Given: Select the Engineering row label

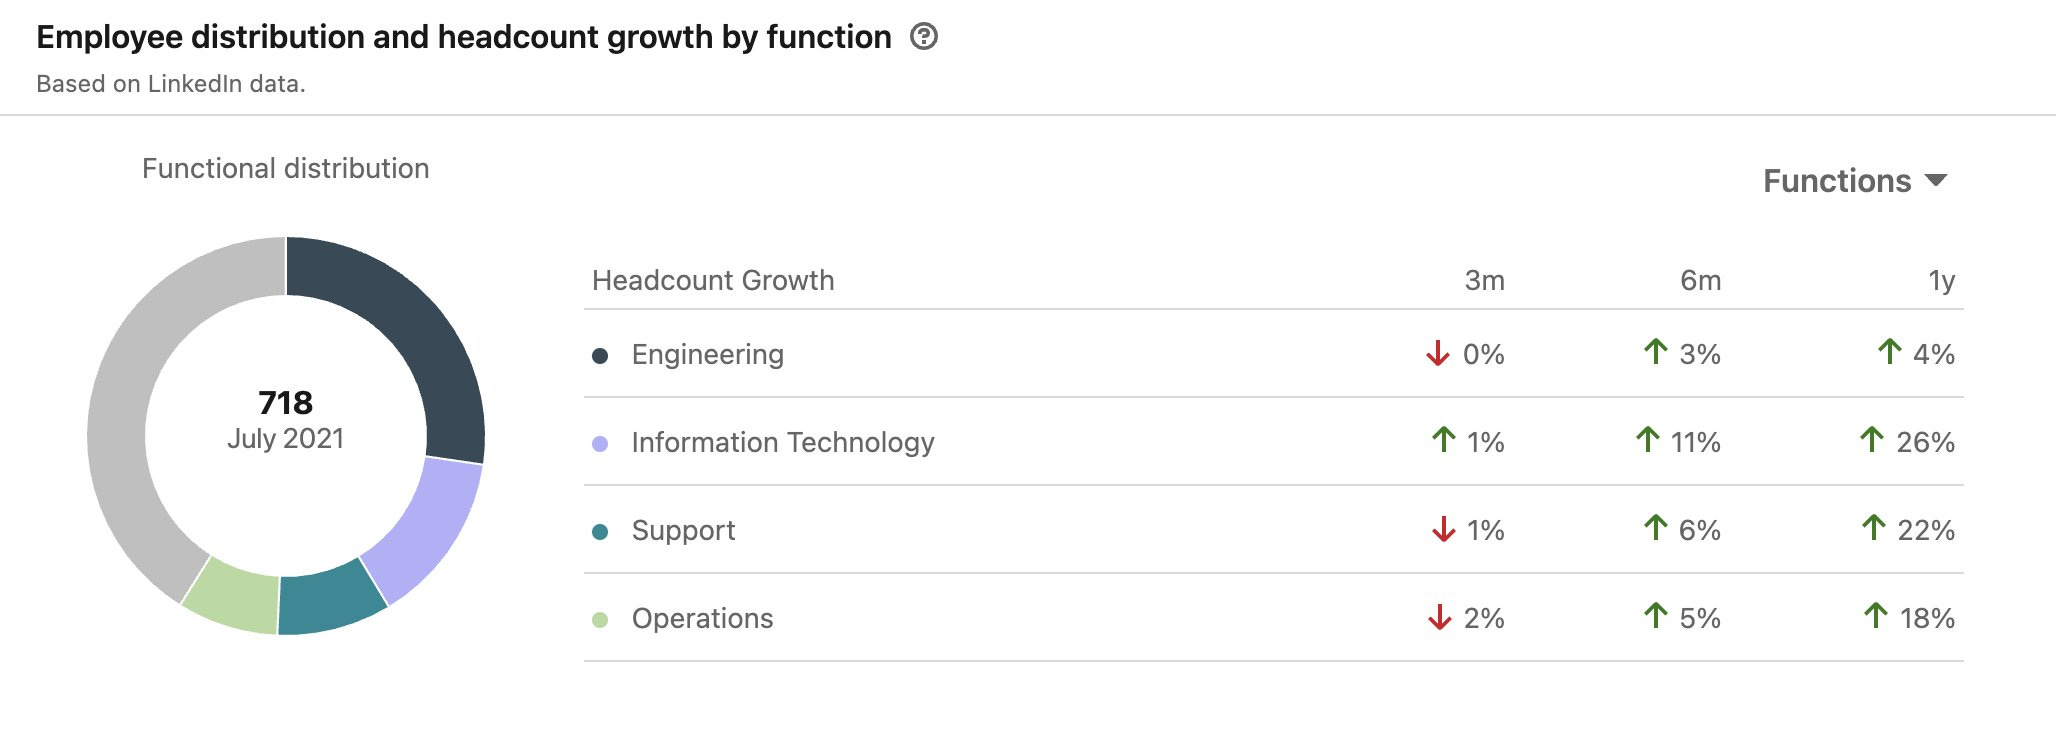Looking at the screenshot, I should pyautogui.click(x=707, y=355).
